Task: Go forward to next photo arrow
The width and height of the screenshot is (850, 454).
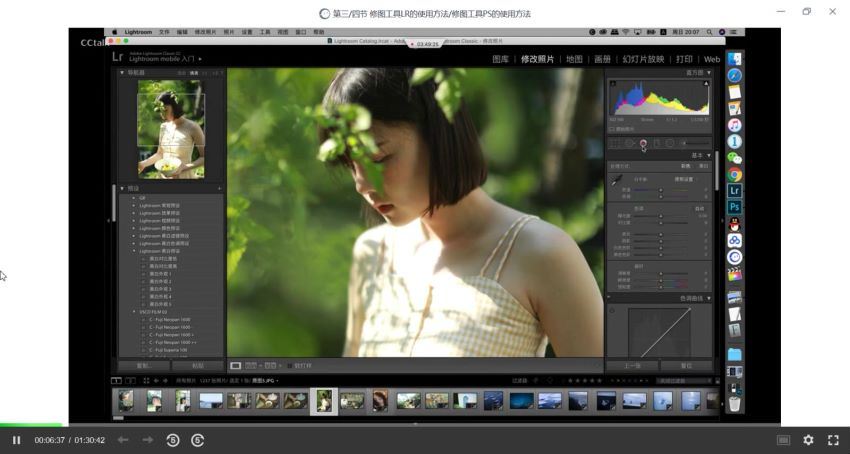Action: tap(165, 381)
